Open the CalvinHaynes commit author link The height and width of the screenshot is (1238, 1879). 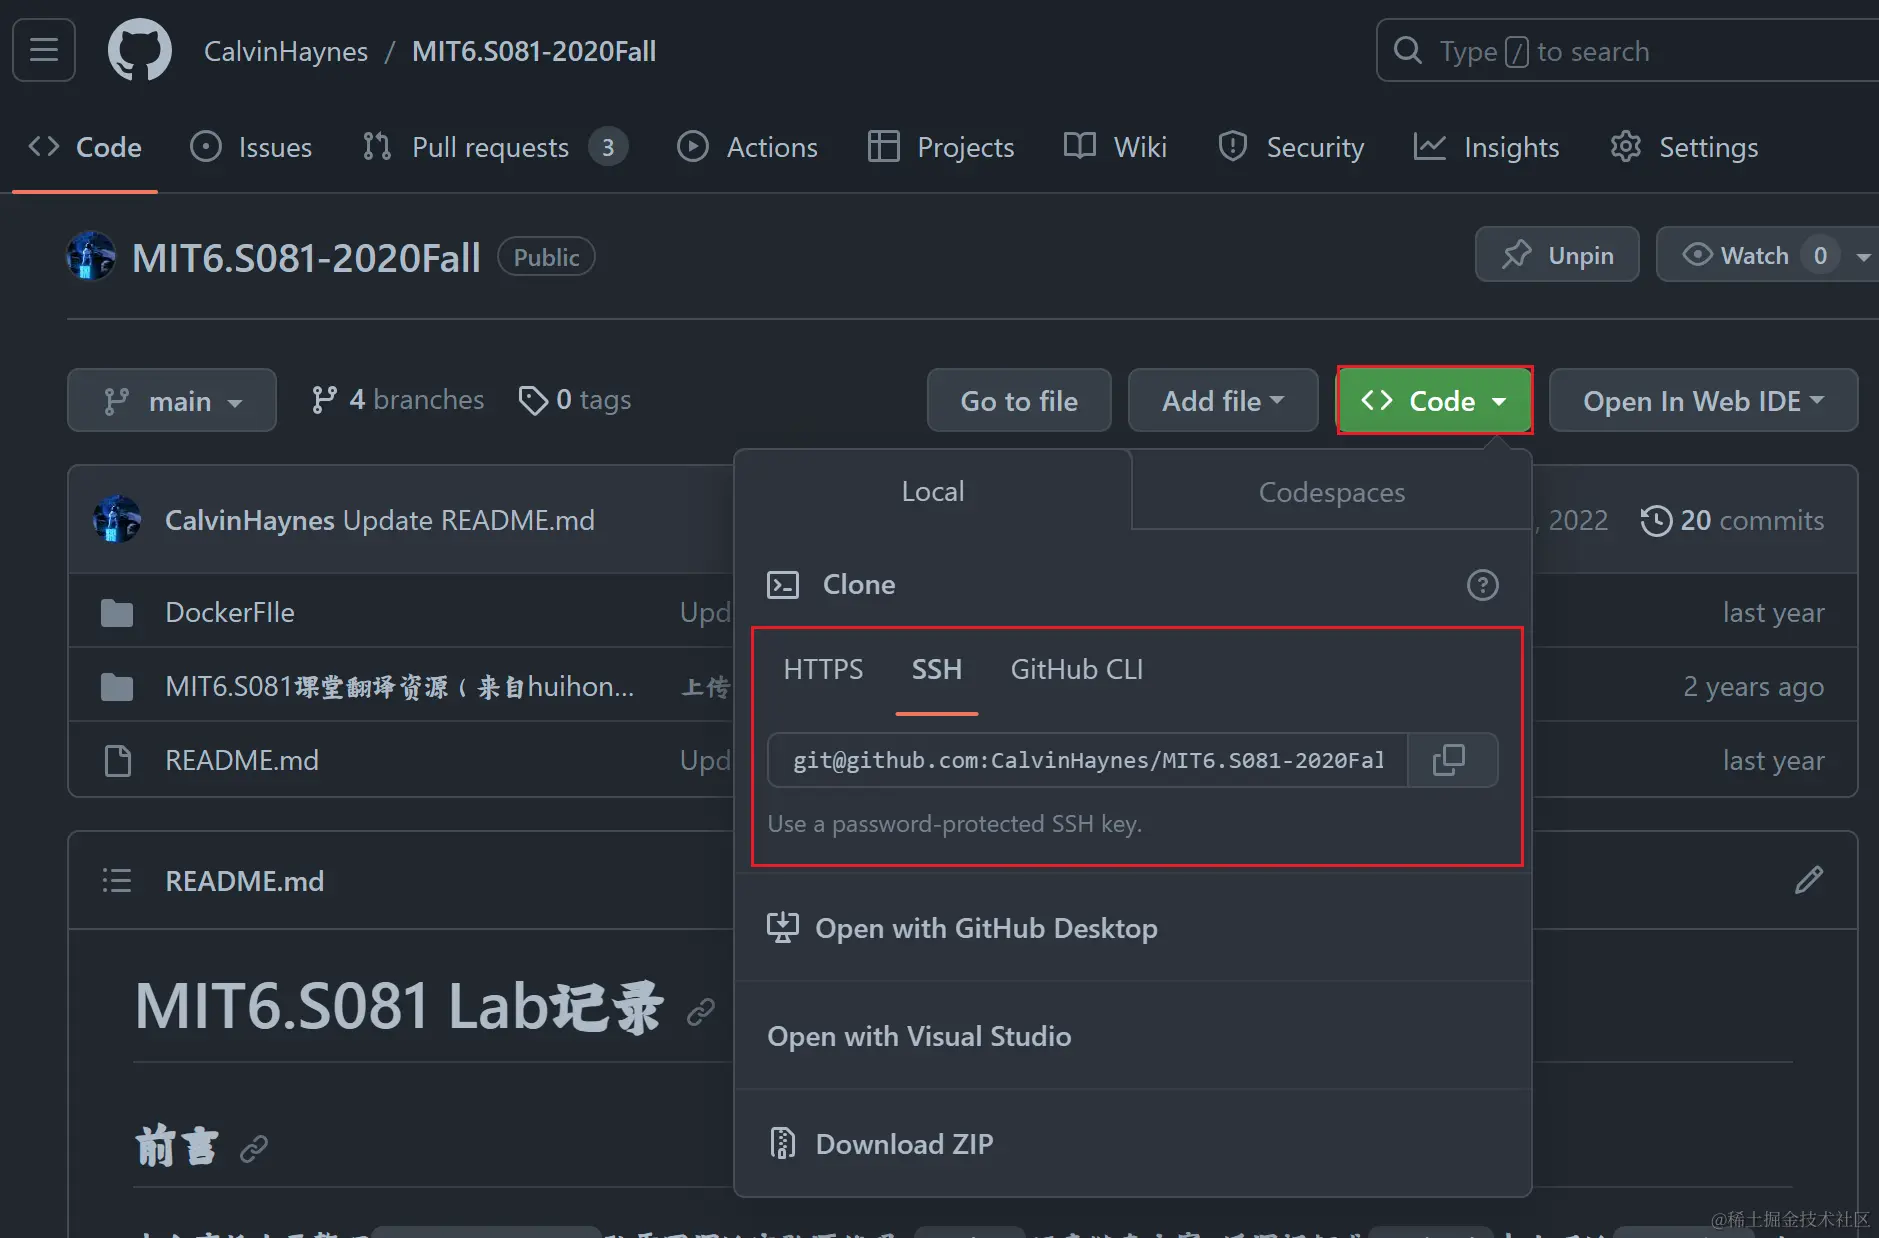(x=250, y=520)
